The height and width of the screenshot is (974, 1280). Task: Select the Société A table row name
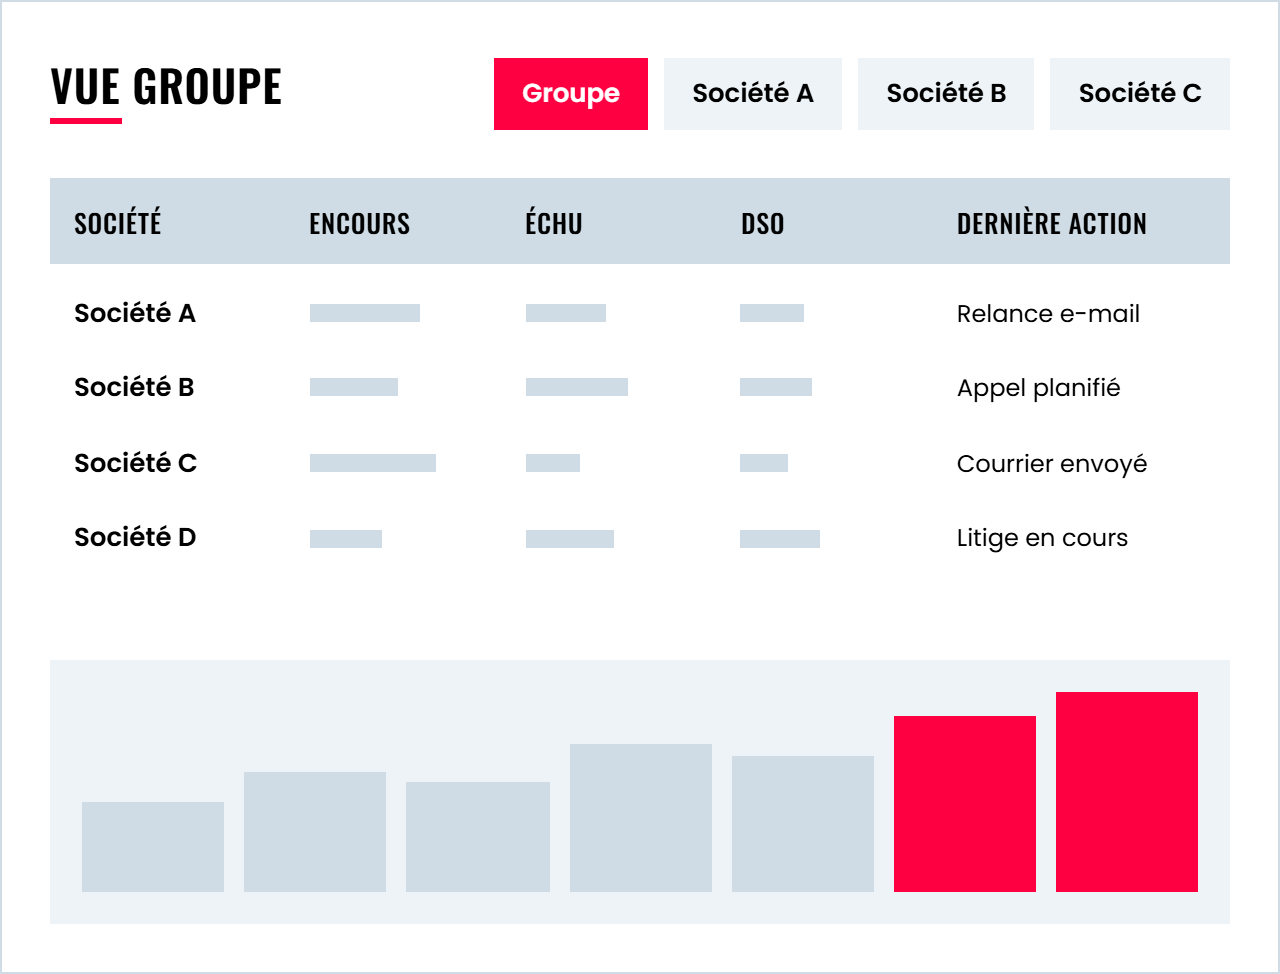pyautogui.click(x=135, y=313)
